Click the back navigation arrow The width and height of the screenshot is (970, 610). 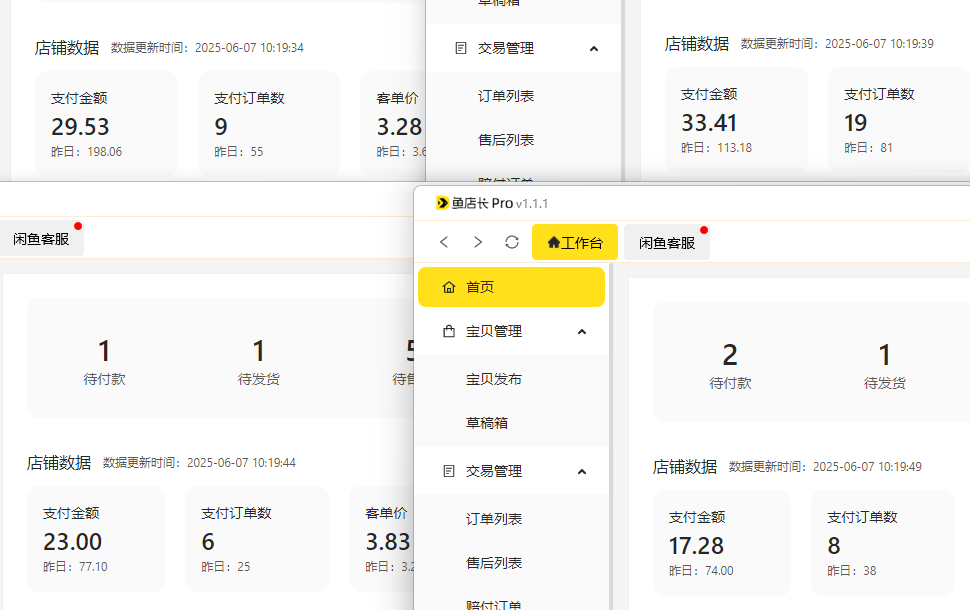[444, 242]
